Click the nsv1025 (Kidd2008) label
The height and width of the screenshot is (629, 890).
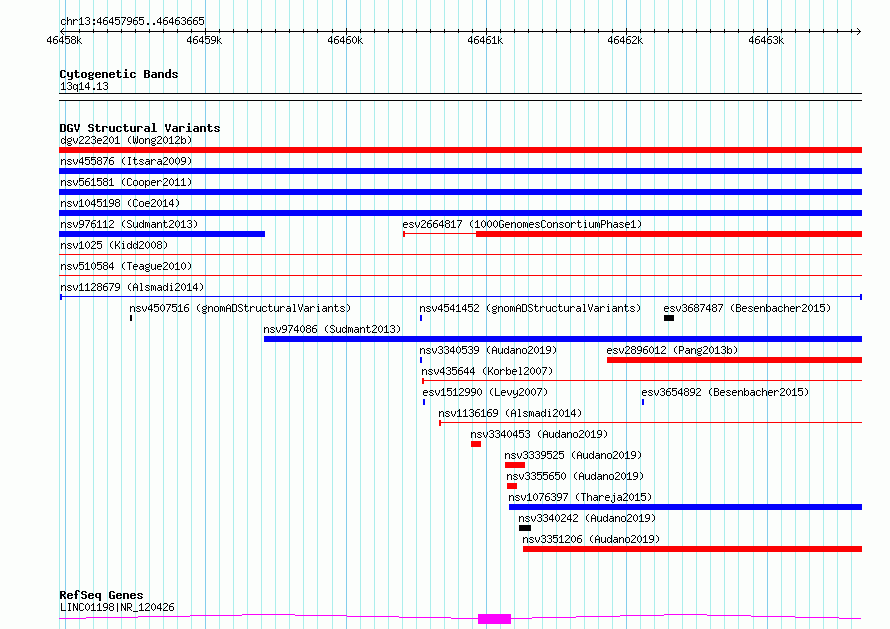(114, 245)
